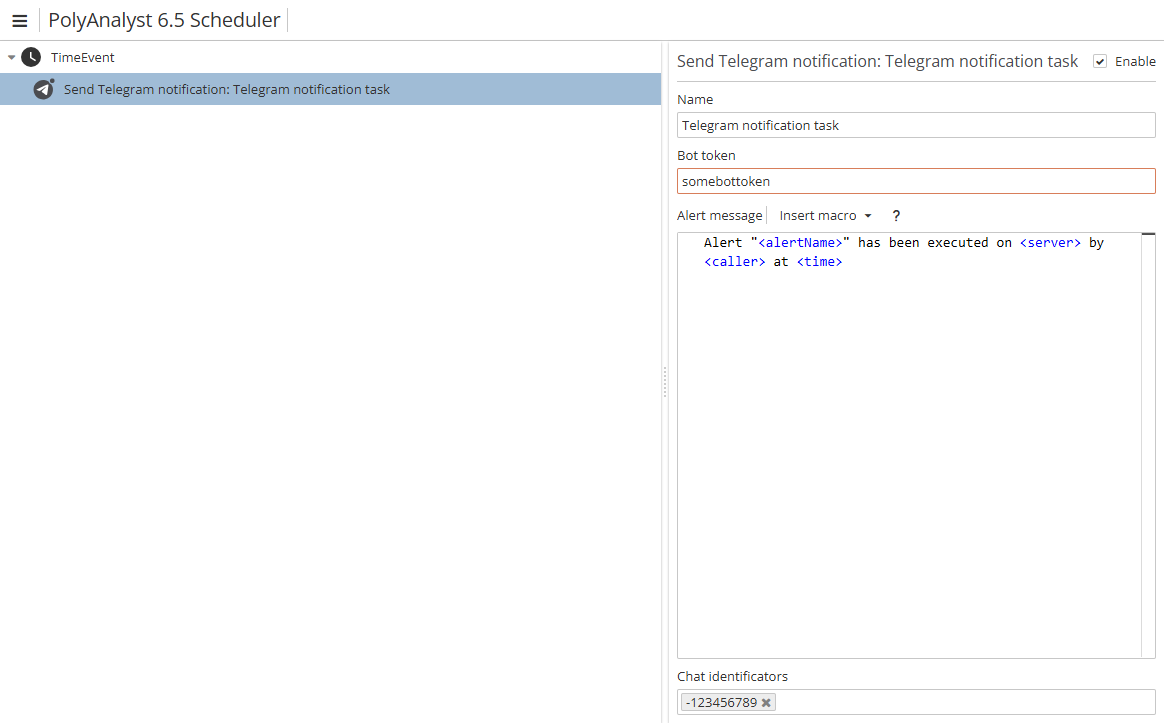Viewport: 1164px width, 723px height.
Task: Click the empty space in the Chat identificators field
Action: click(x=960, y=702)
